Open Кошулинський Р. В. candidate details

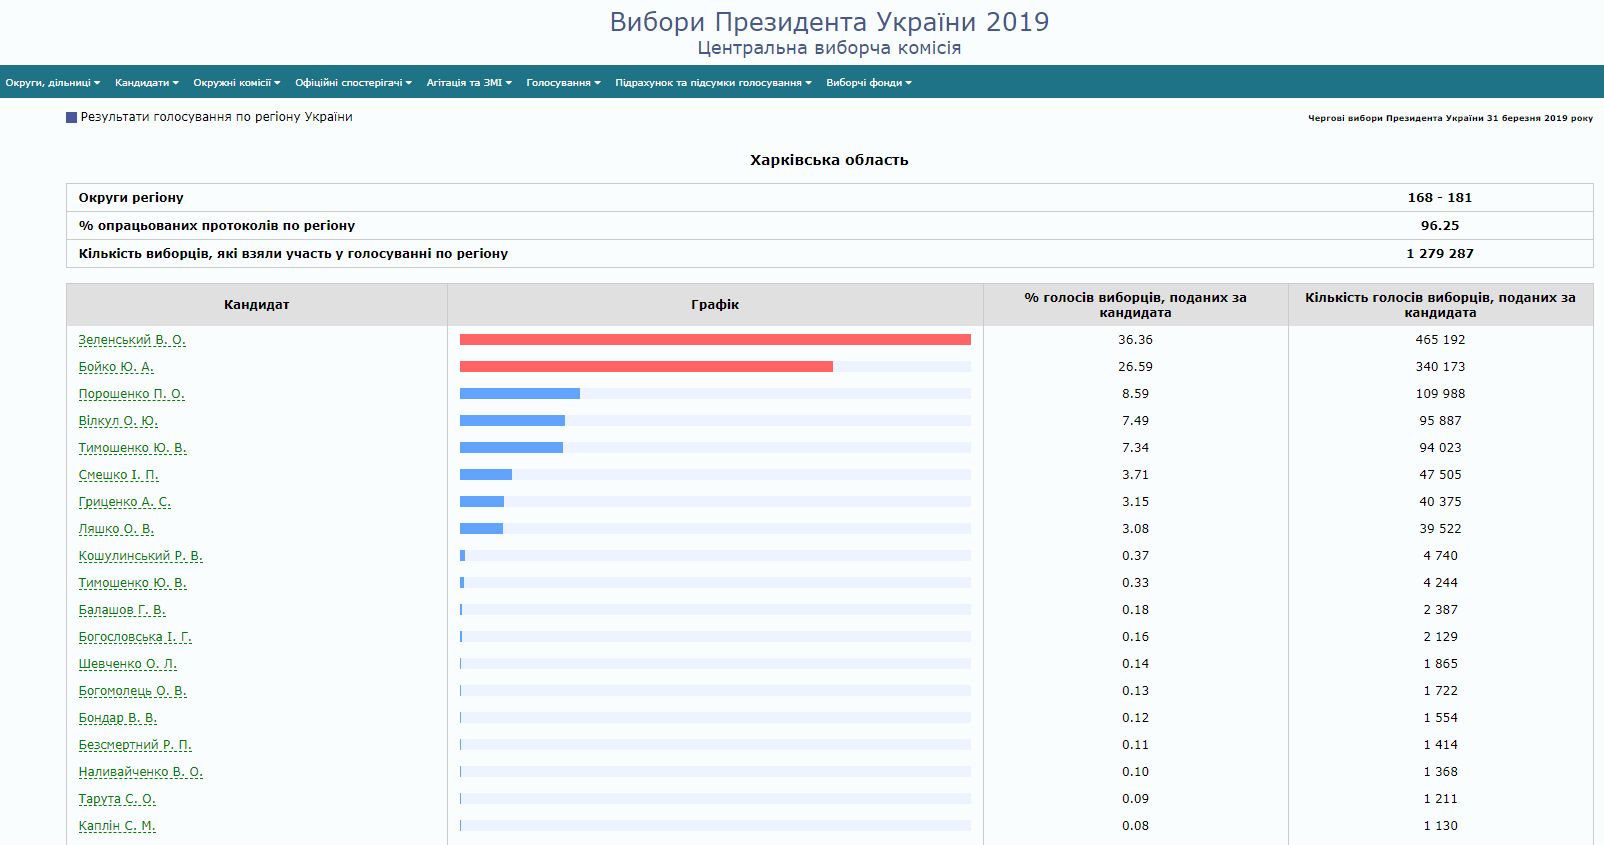coord(140,556)
